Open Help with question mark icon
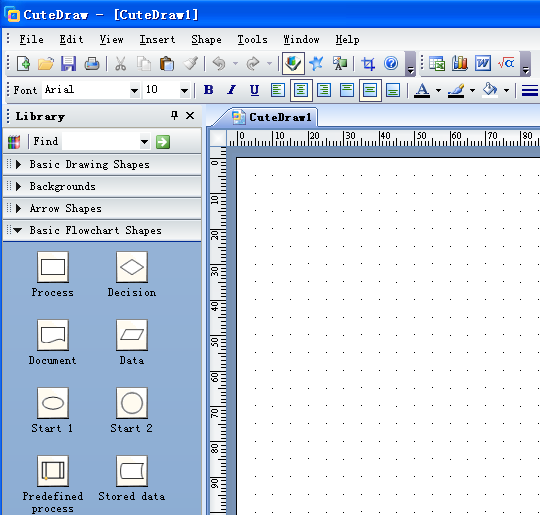 click(391, 63)
